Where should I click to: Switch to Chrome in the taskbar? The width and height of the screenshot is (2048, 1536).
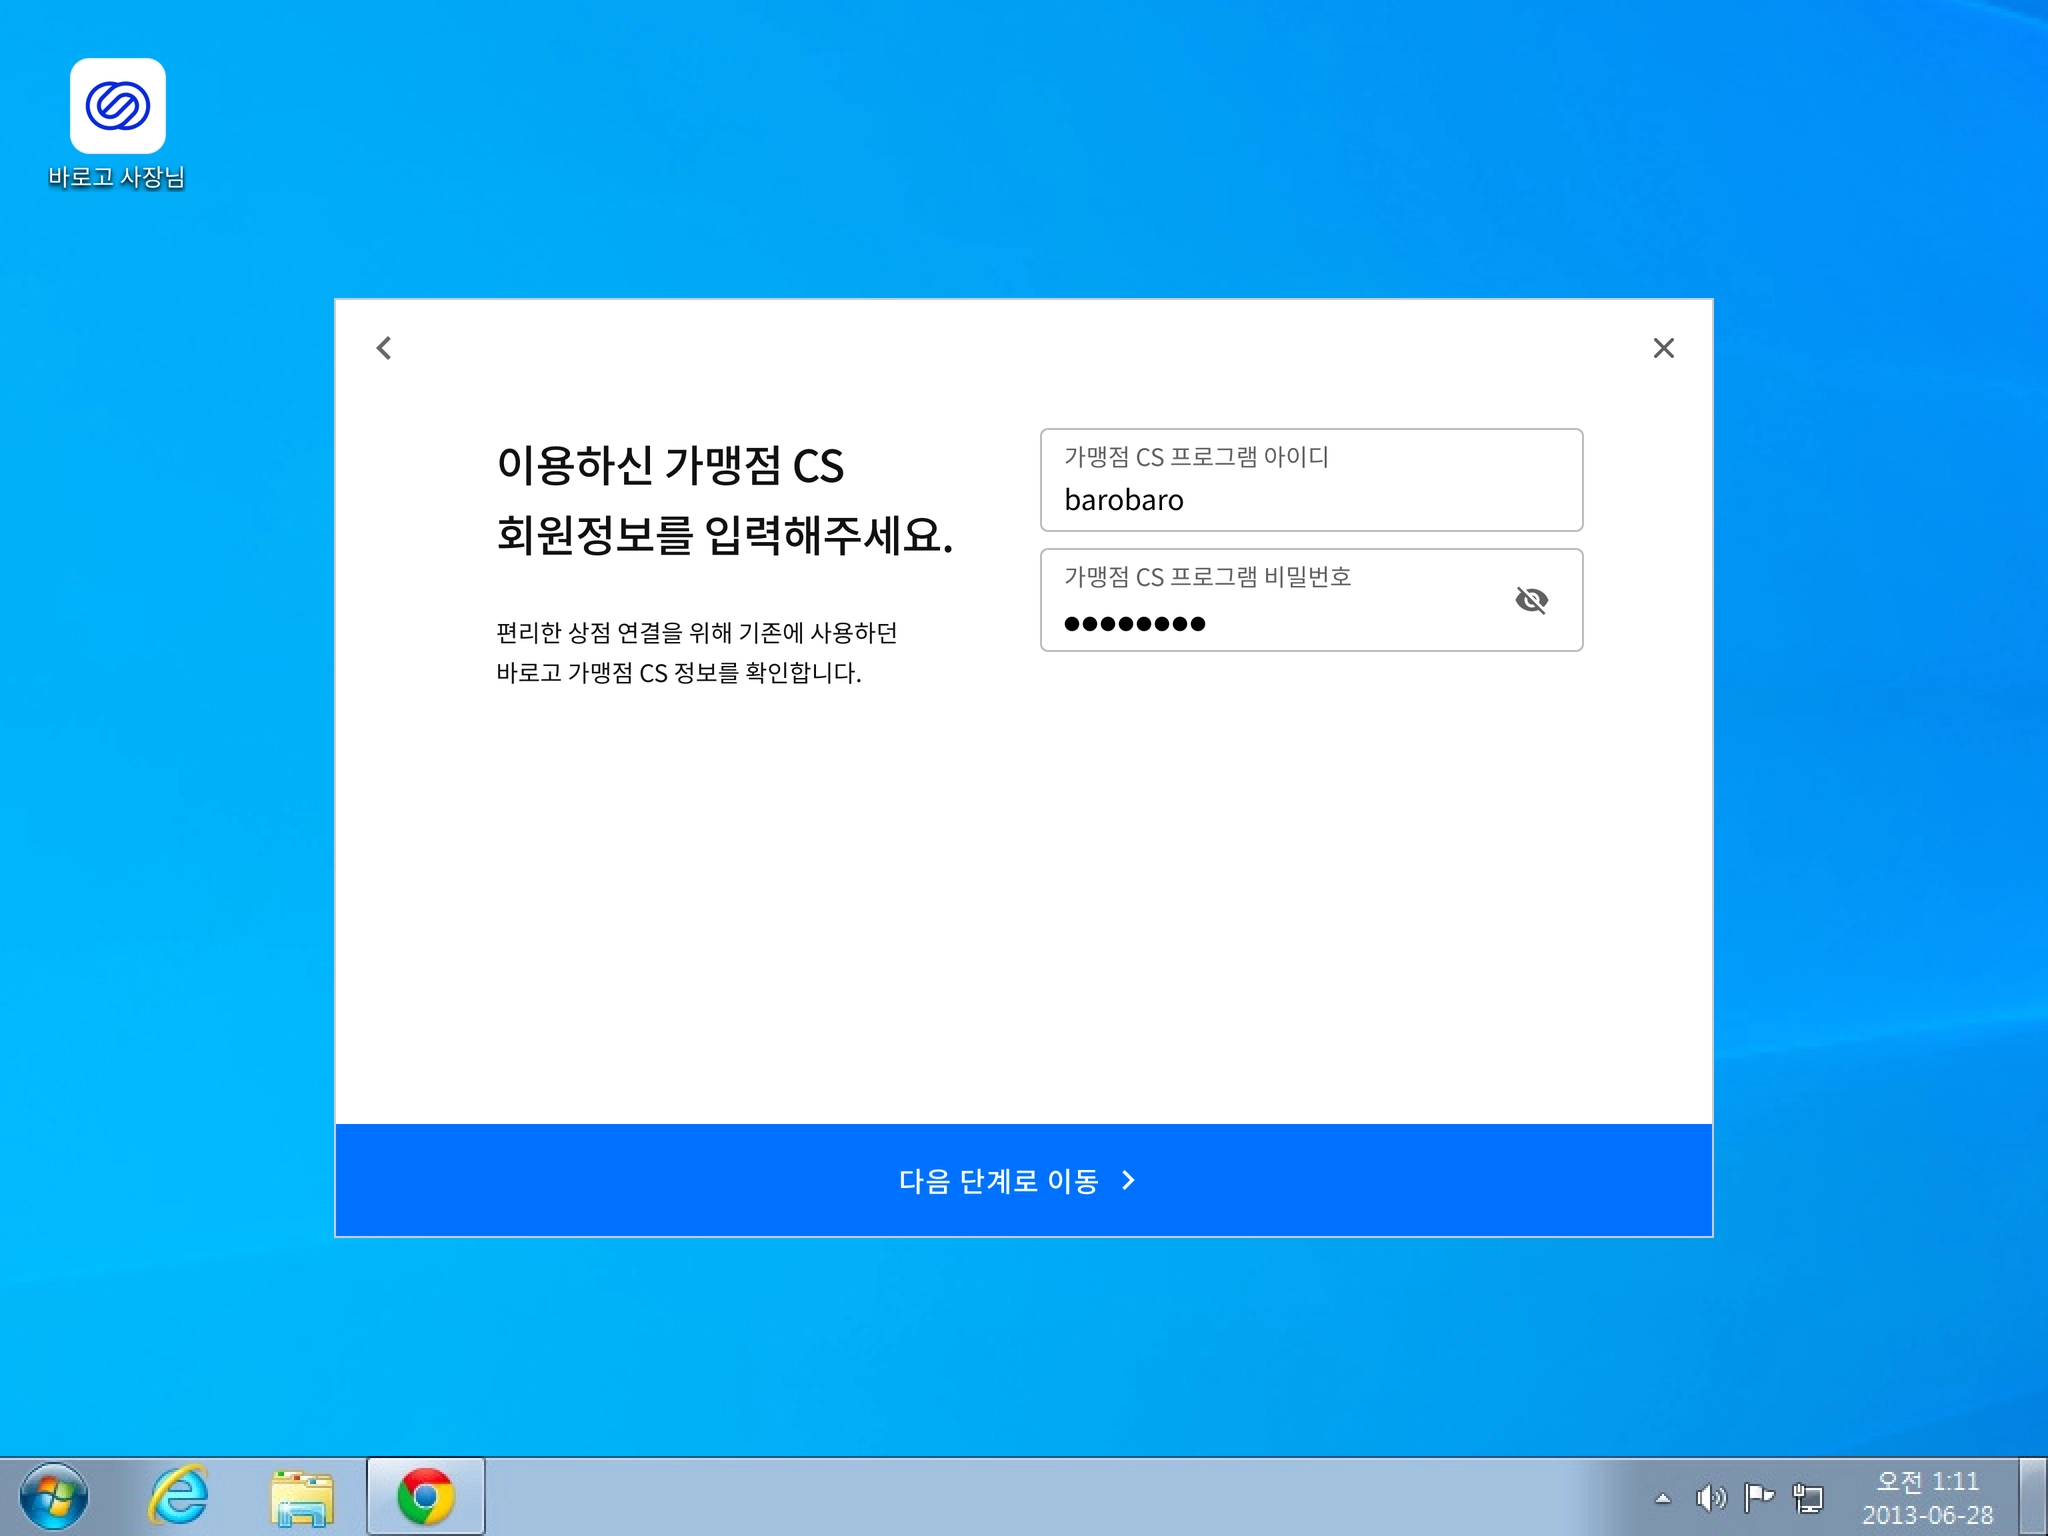(426, 1496)
